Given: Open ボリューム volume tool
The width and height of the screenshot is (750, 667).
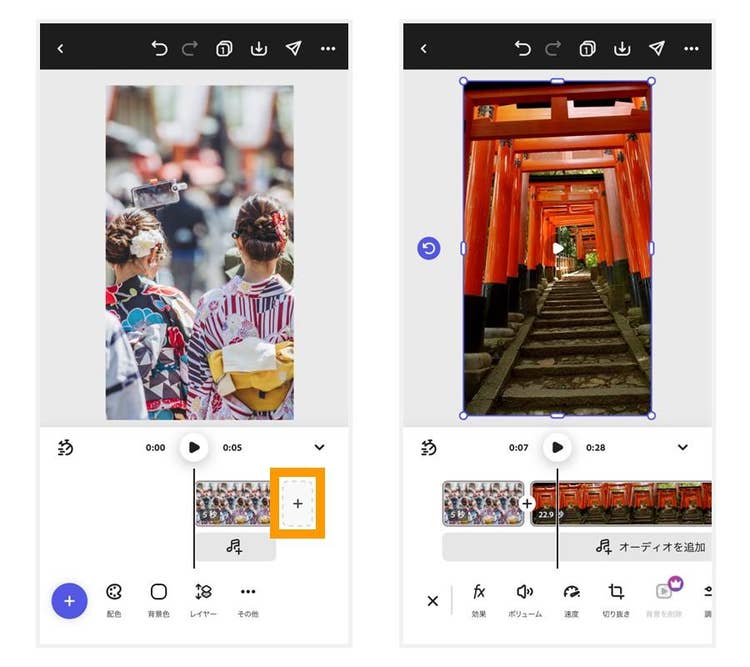Looking at the screenshot, I should [525, 600].
